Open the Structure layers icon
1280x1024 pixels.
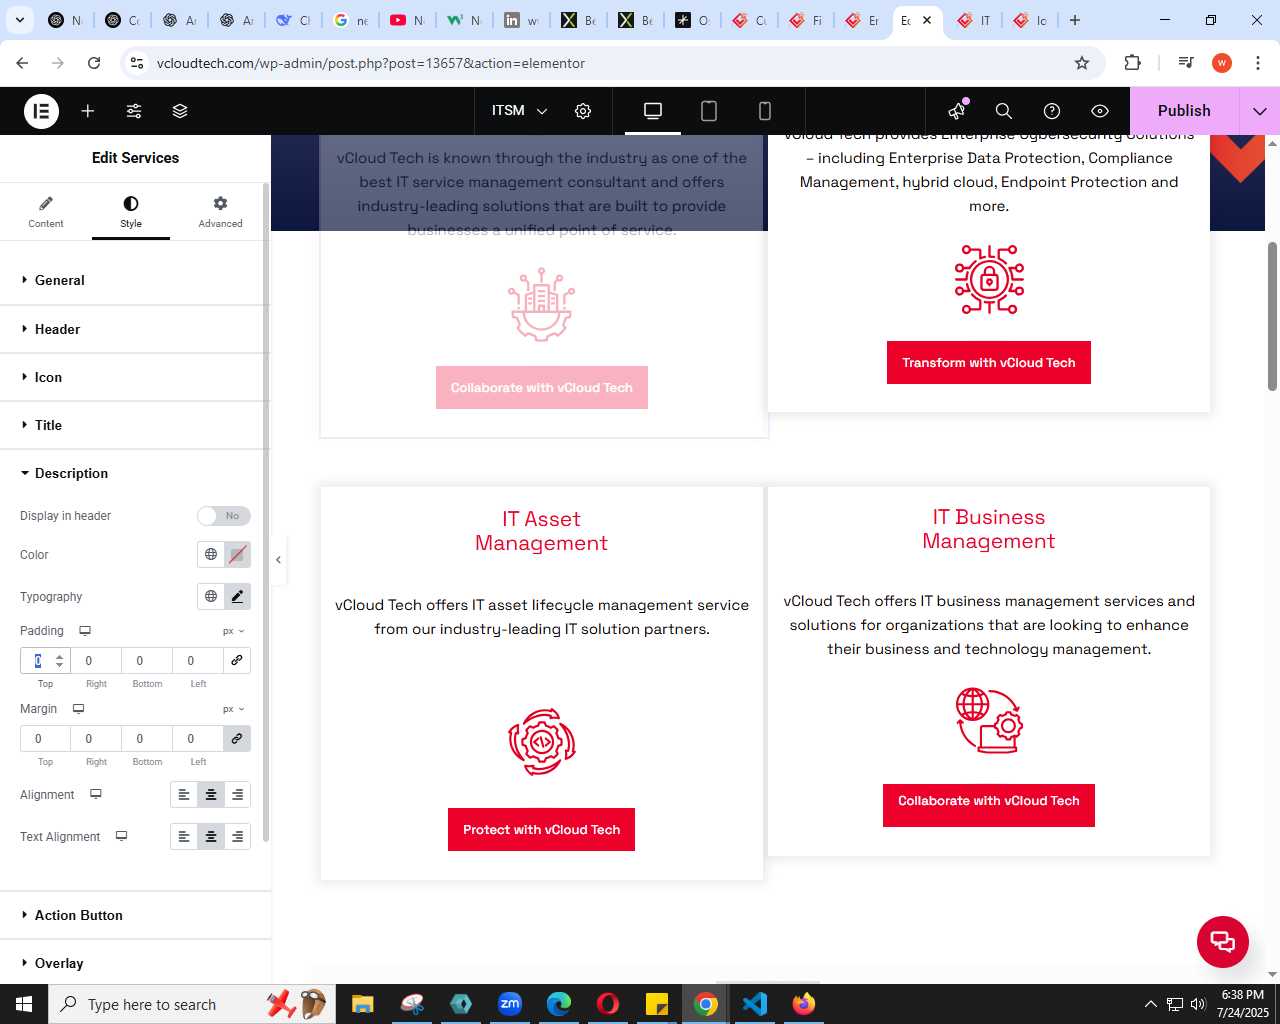(180, 111)
